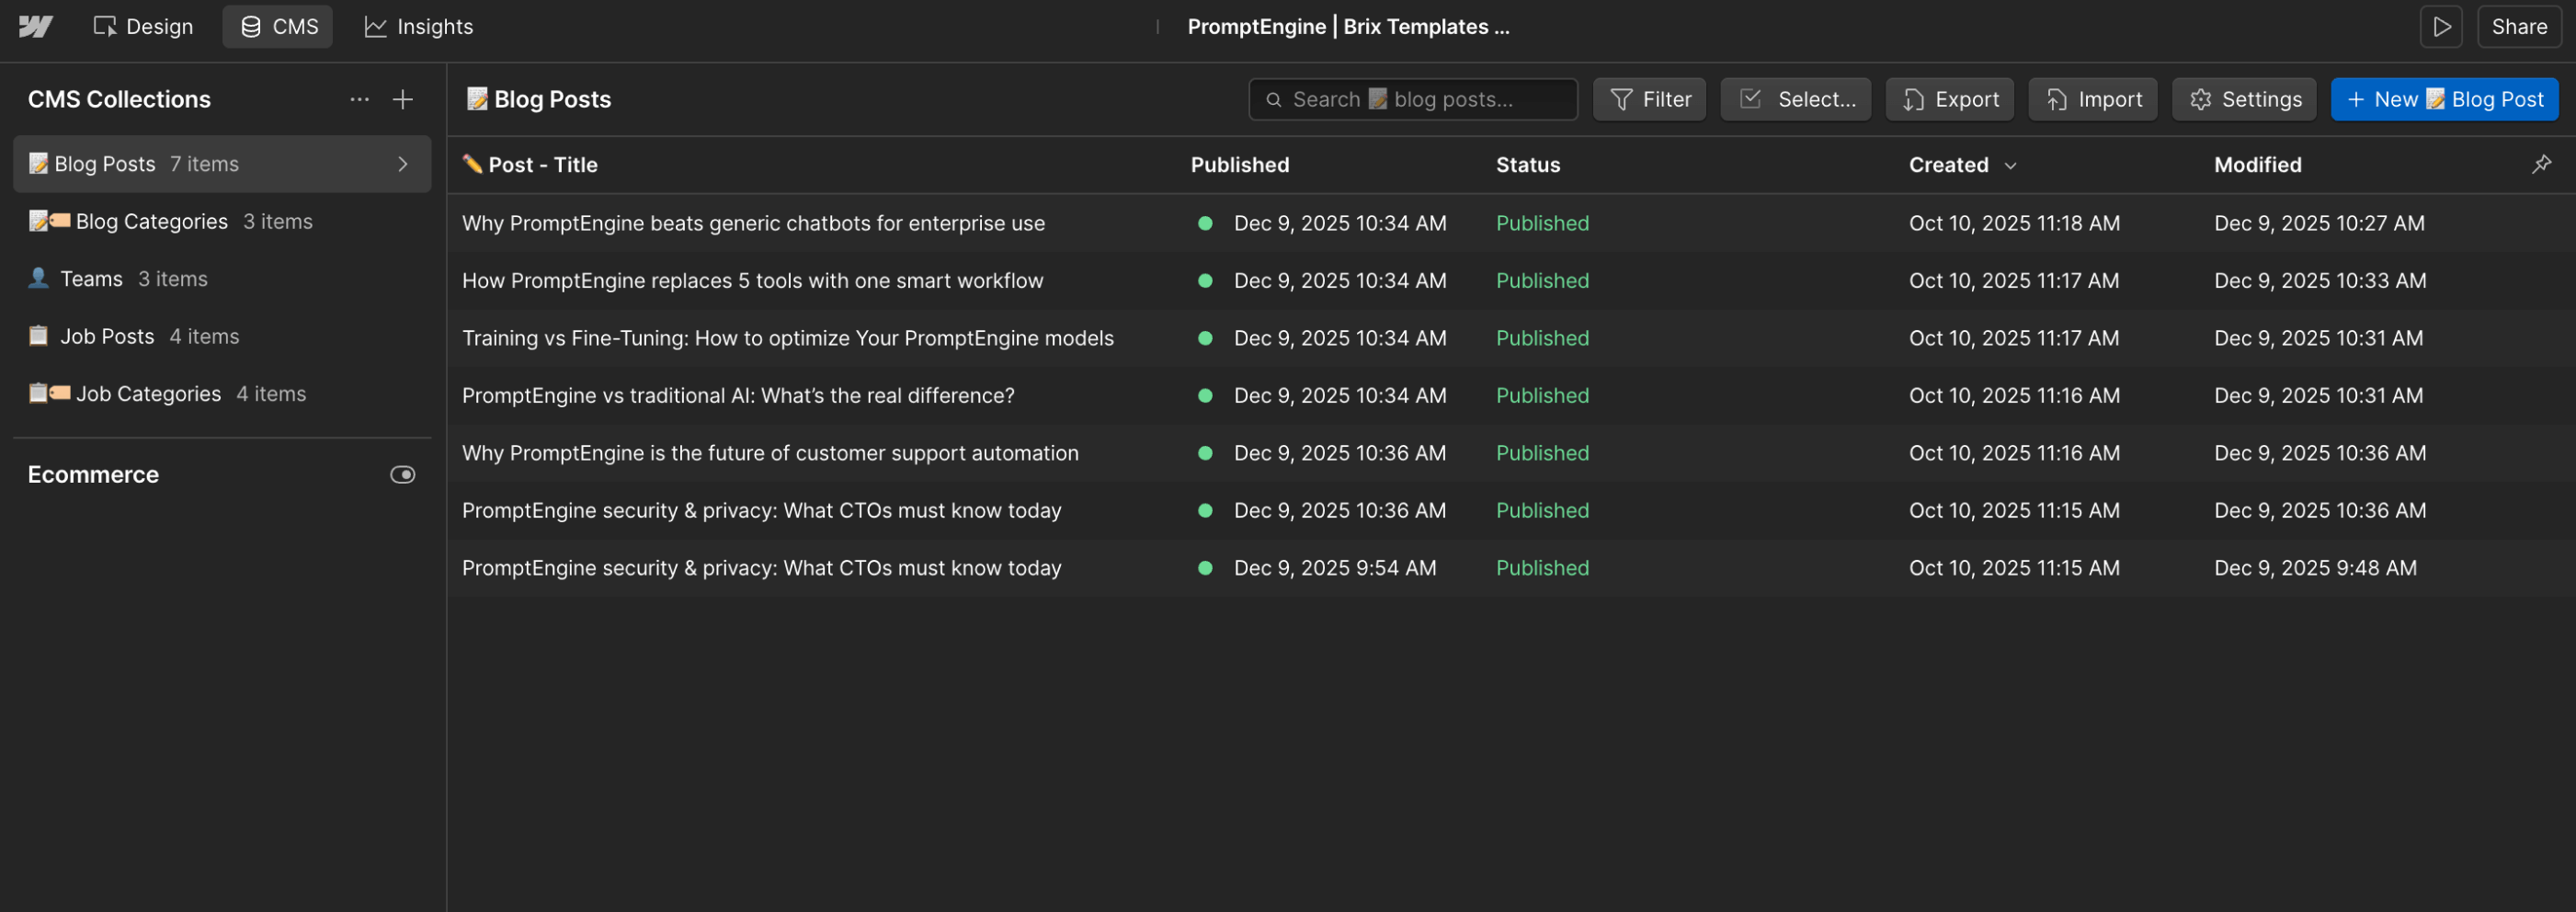Open the Filter panel
2576x912 pixels.
pos(1649,99)
